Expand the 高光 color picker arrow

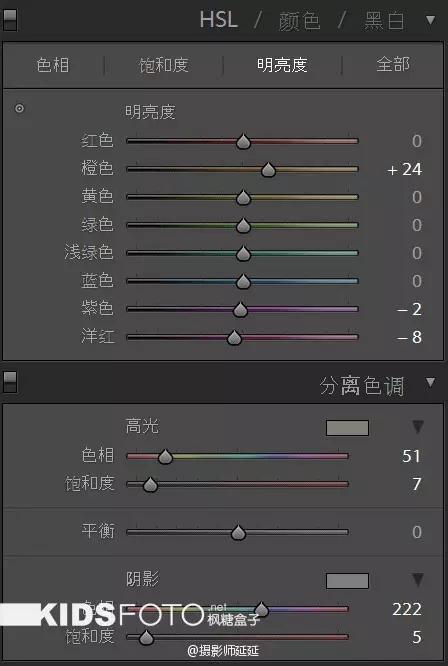tap(418, 427)
